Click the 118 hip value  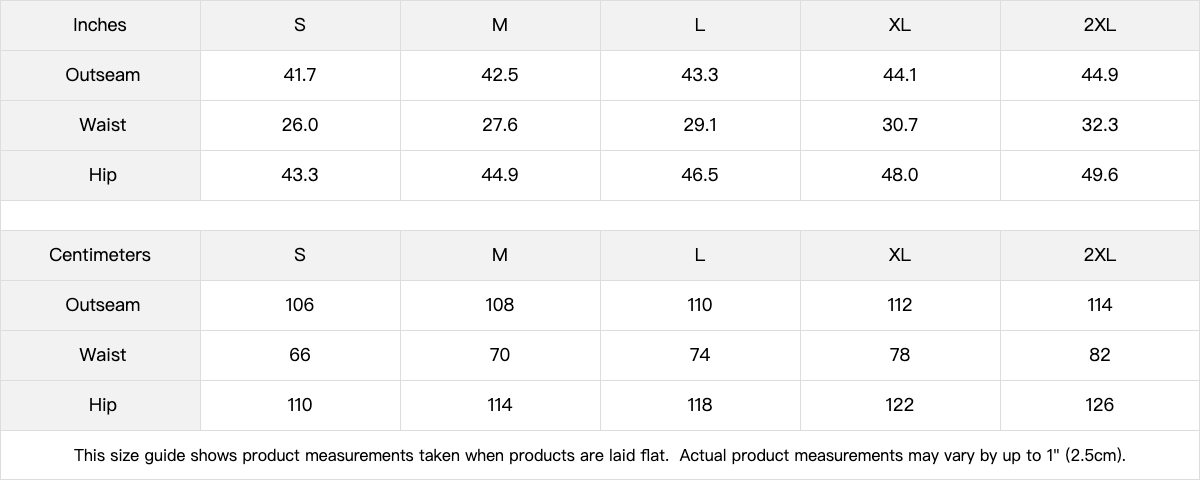[700, 405]
